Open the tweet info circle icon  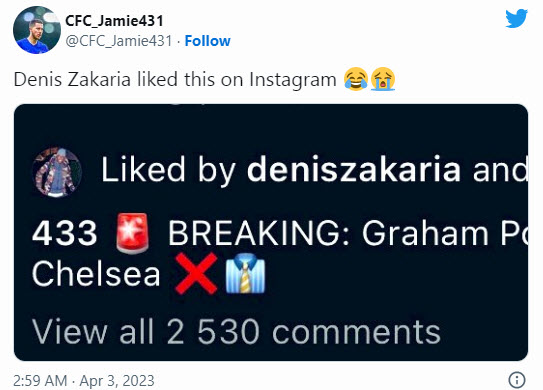(x=517, y=380)
